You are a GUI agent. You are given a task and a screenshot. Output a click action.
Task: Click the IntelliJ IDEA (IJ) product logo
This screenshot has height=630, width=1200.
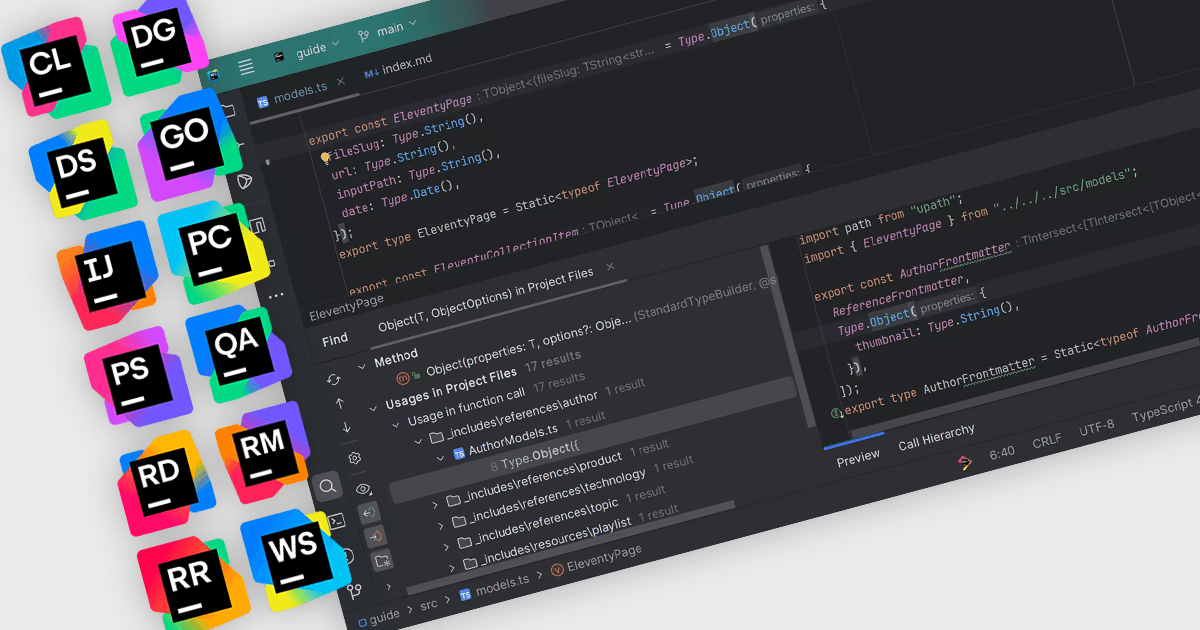109,275
